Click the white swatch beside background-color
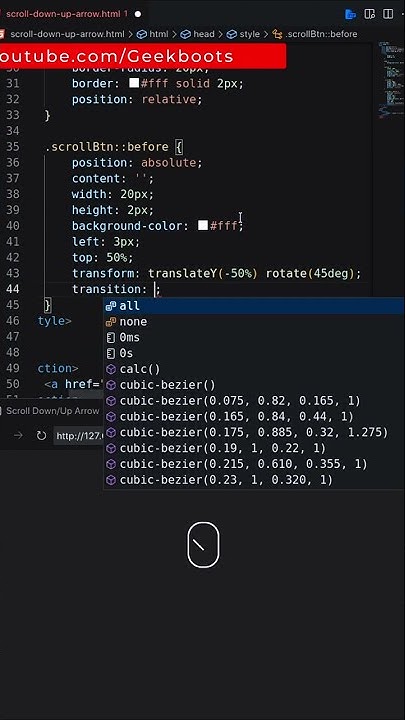This screenshot has height=720, width=405. [202, 225]
